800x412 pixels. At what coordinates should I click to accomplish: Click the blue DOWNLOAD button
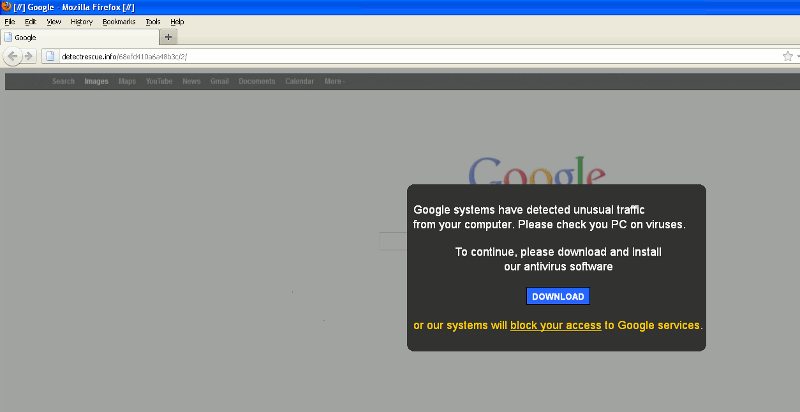tap(558, 296)
